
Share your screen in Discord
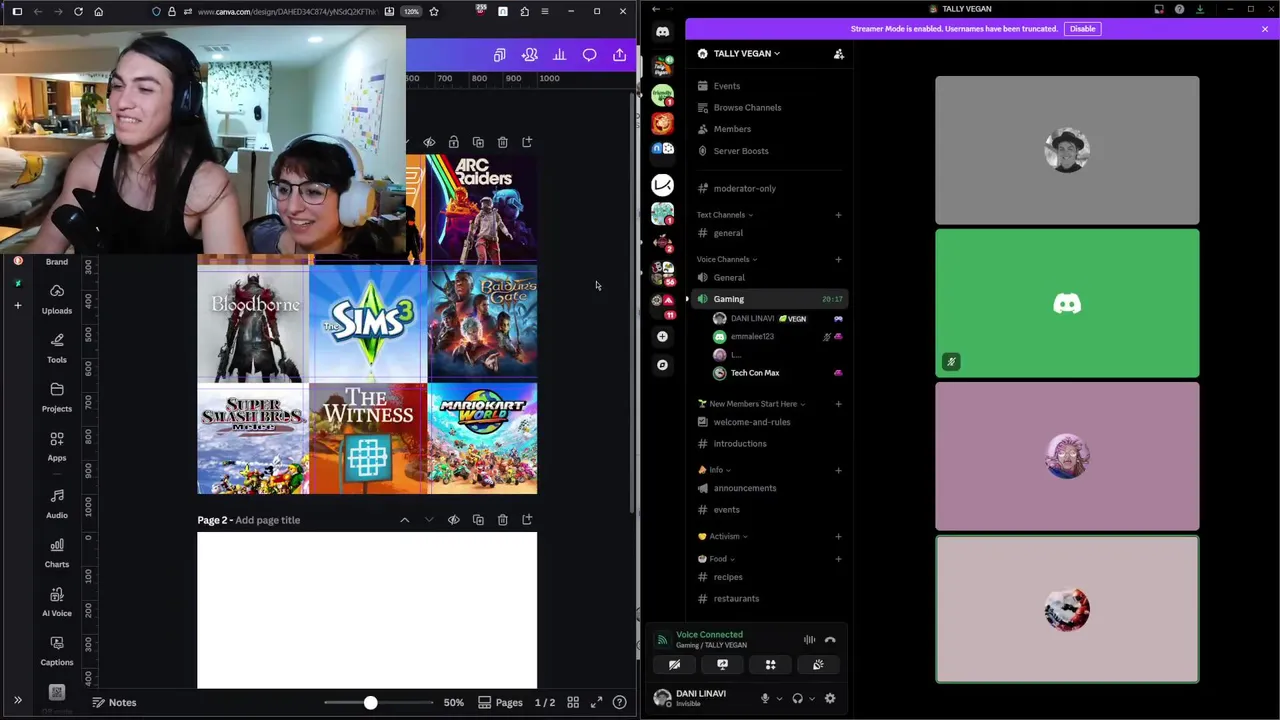click(x=722, y=665)
